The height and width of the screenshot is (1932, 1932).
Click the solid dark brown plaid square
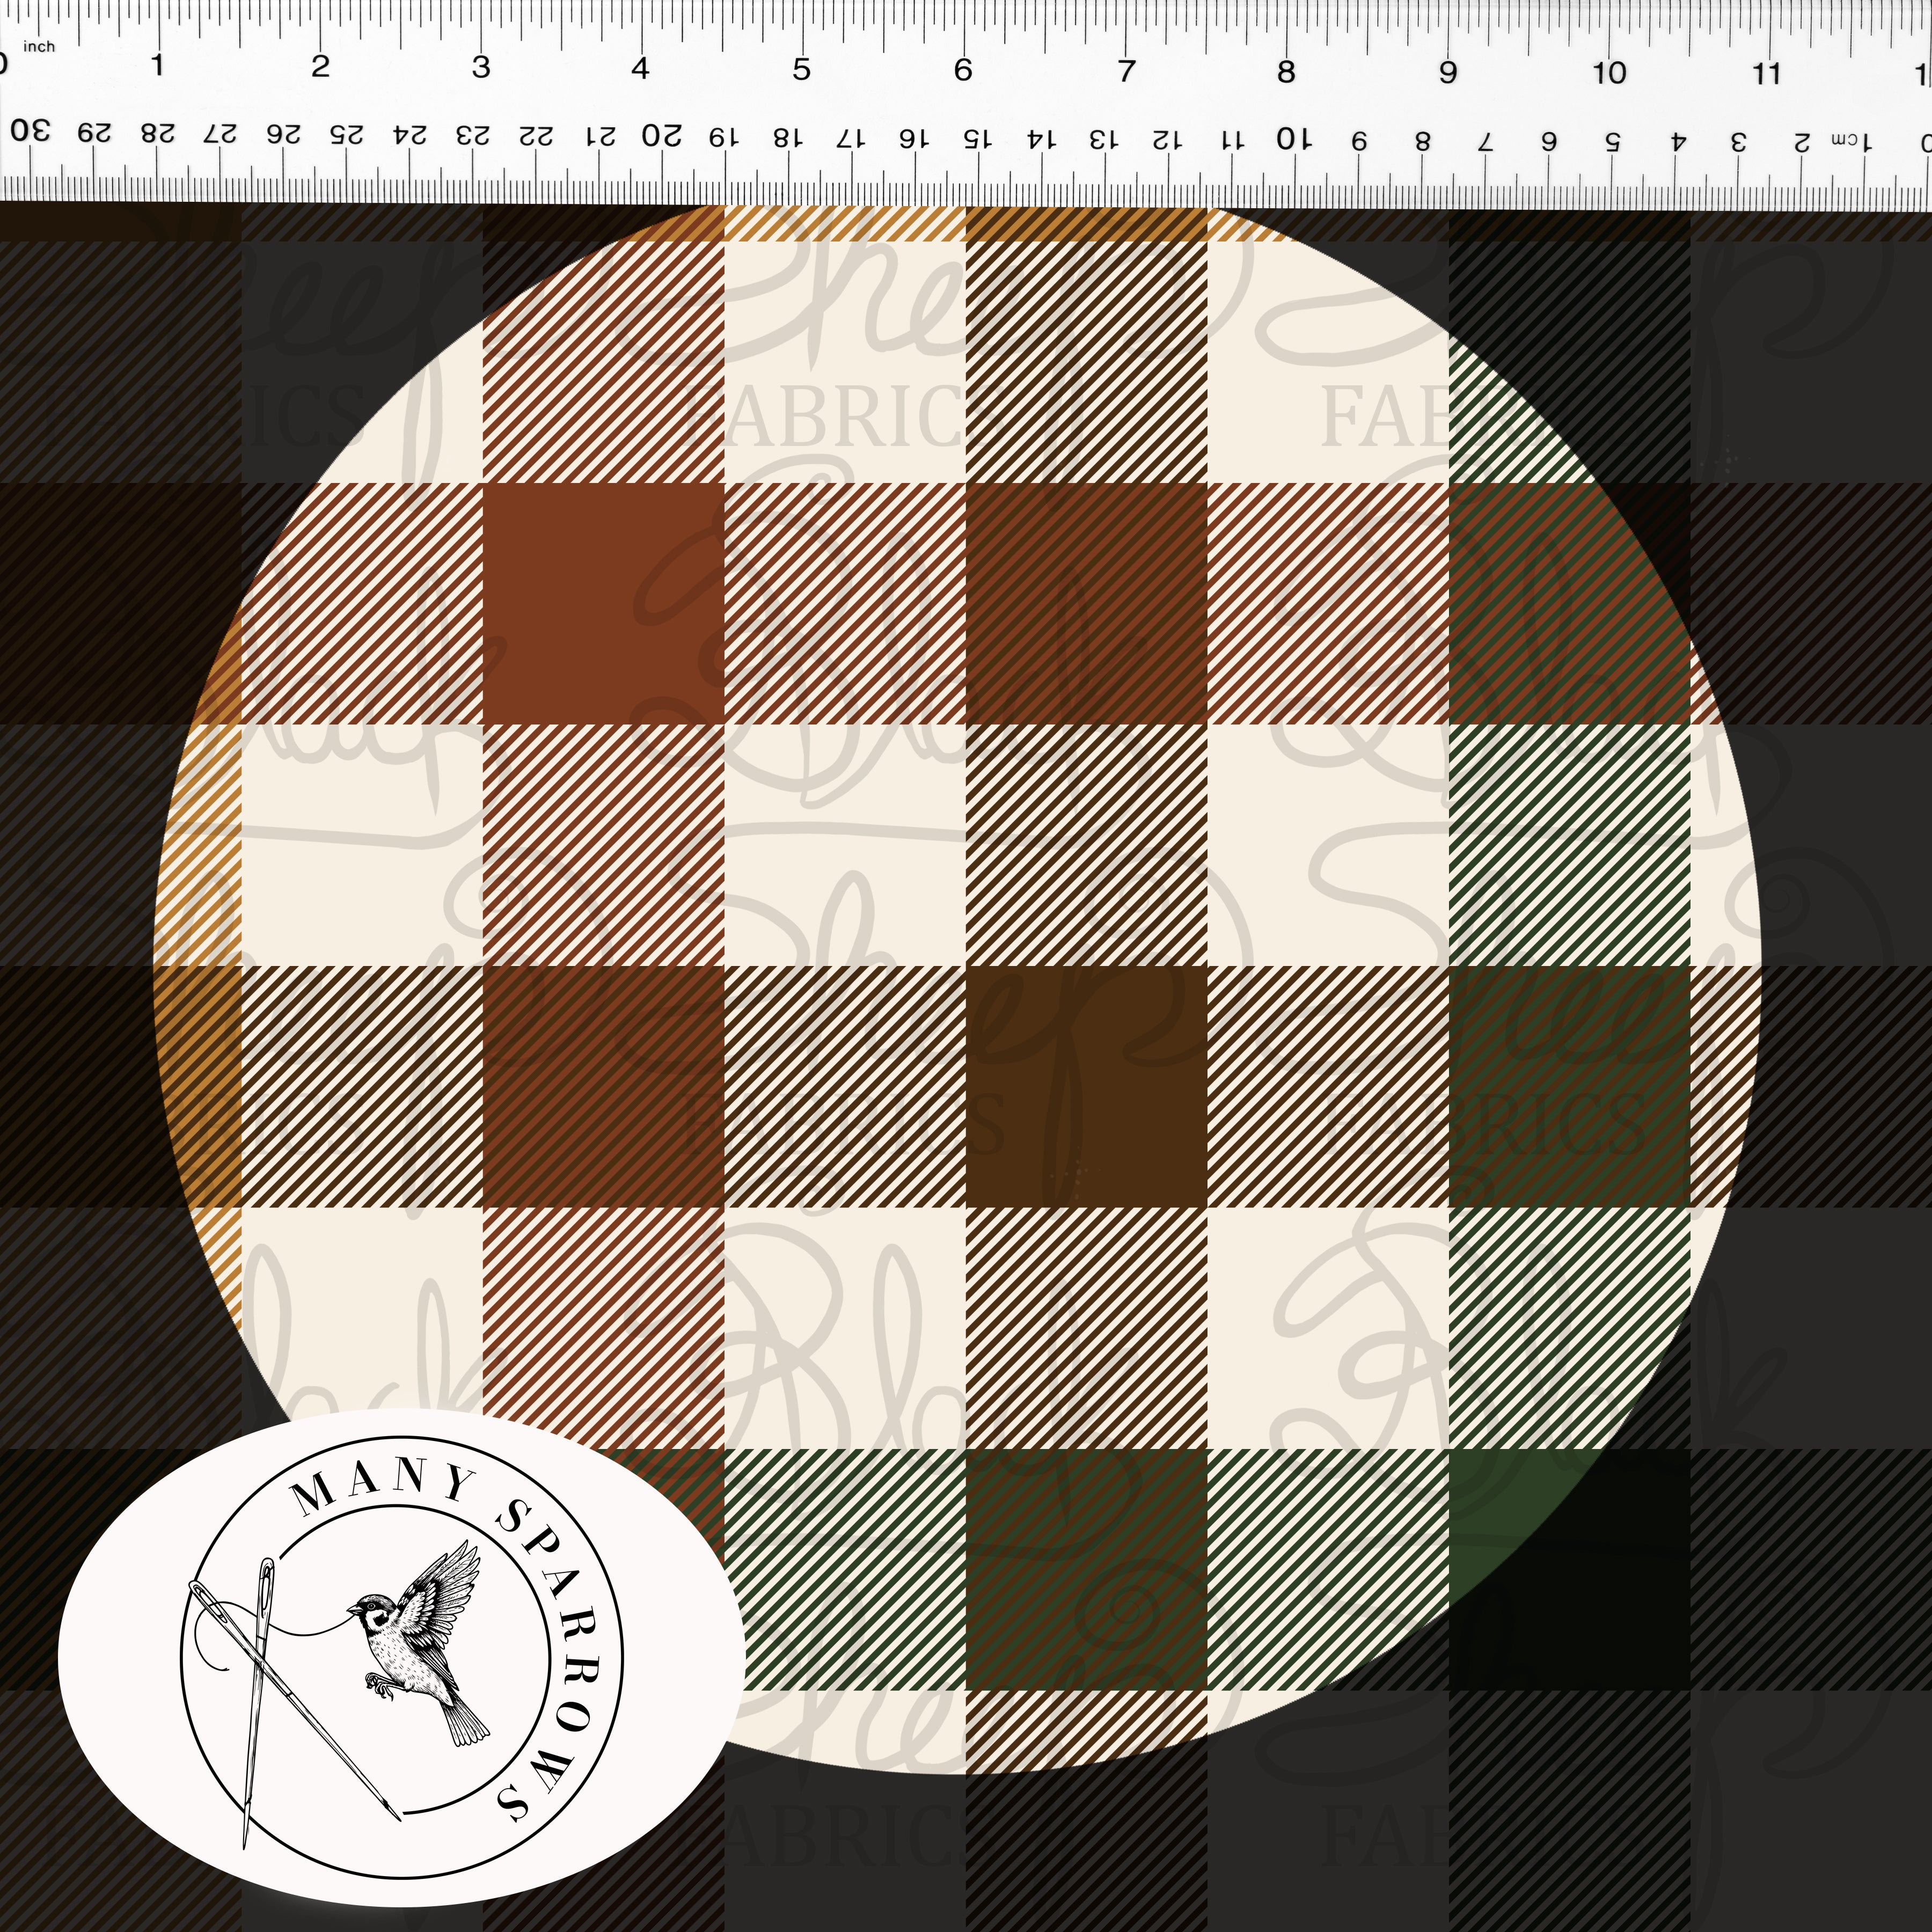pos(1086,1086)
